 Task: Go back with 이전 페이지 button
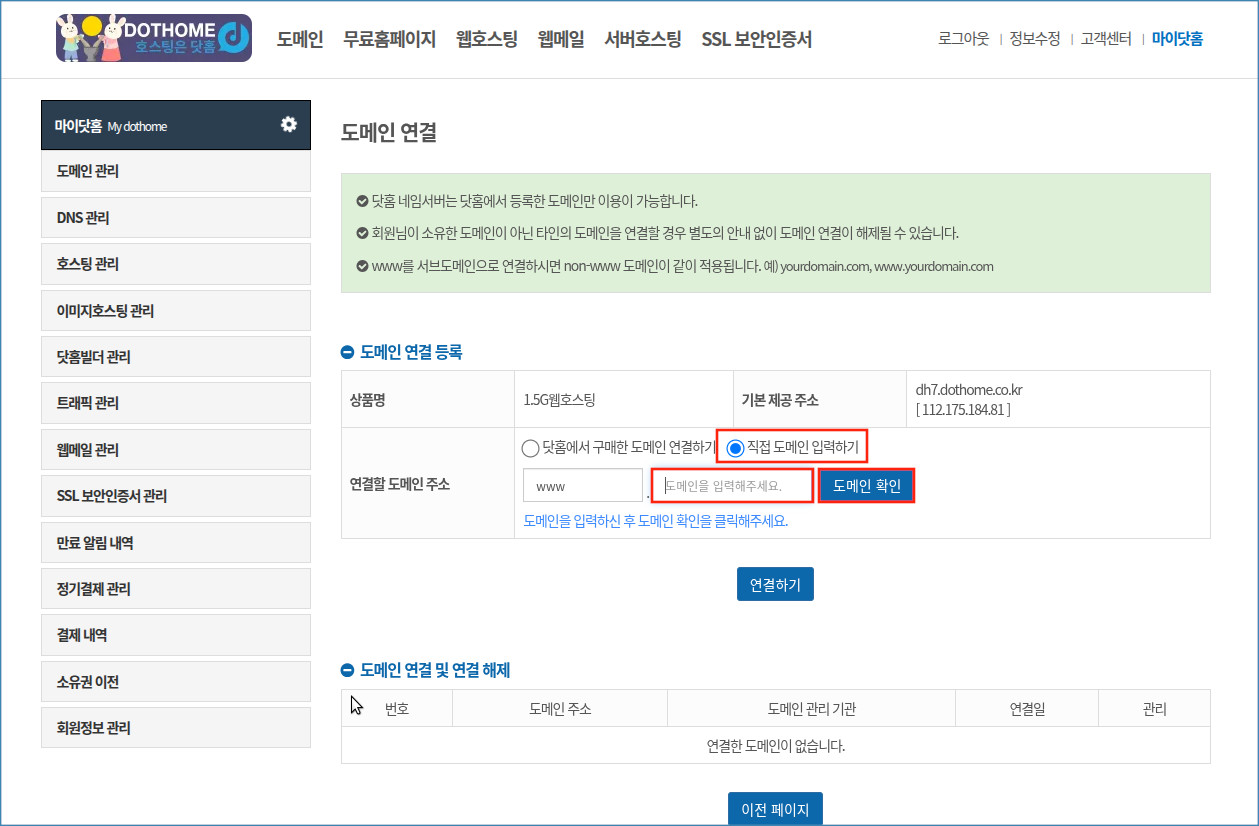pyautogui.click(x=775, y=809)
